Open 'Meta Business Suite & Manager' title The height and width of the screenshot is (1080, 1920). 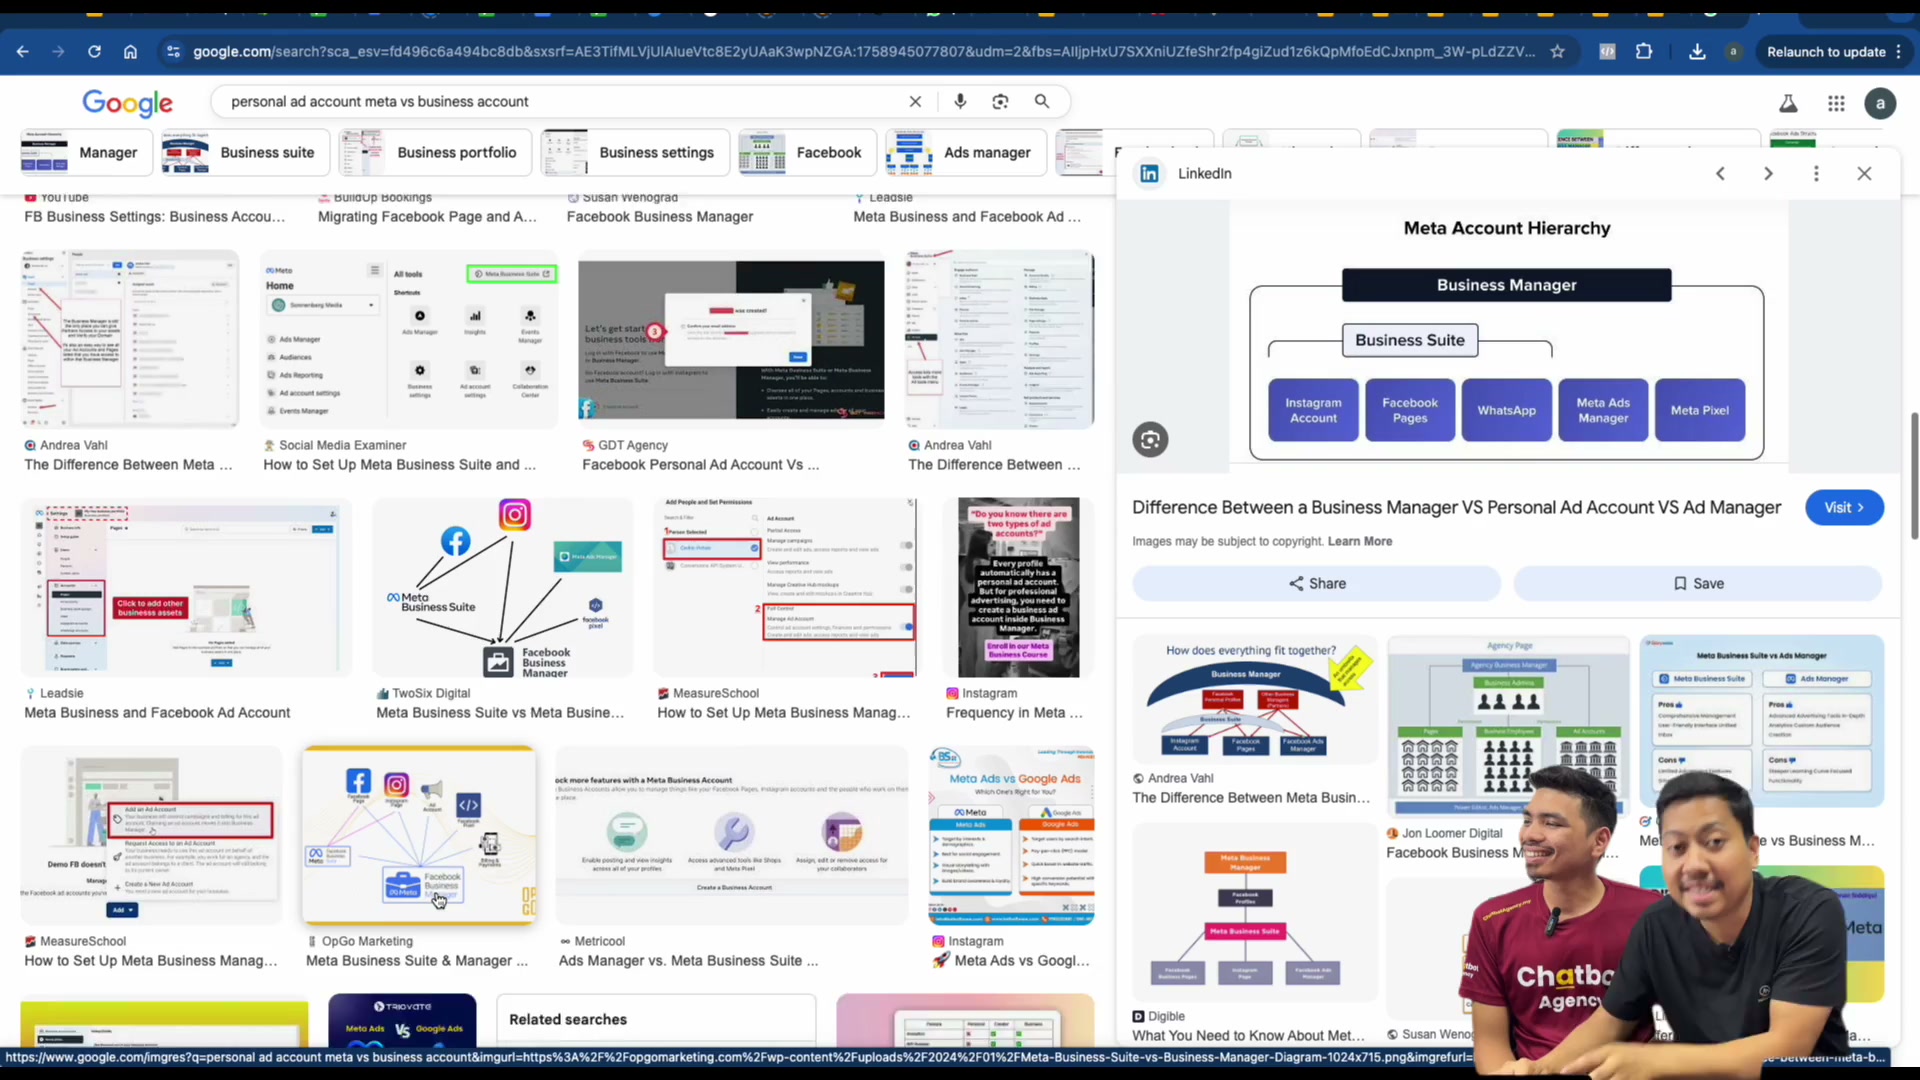pos(416,961)
